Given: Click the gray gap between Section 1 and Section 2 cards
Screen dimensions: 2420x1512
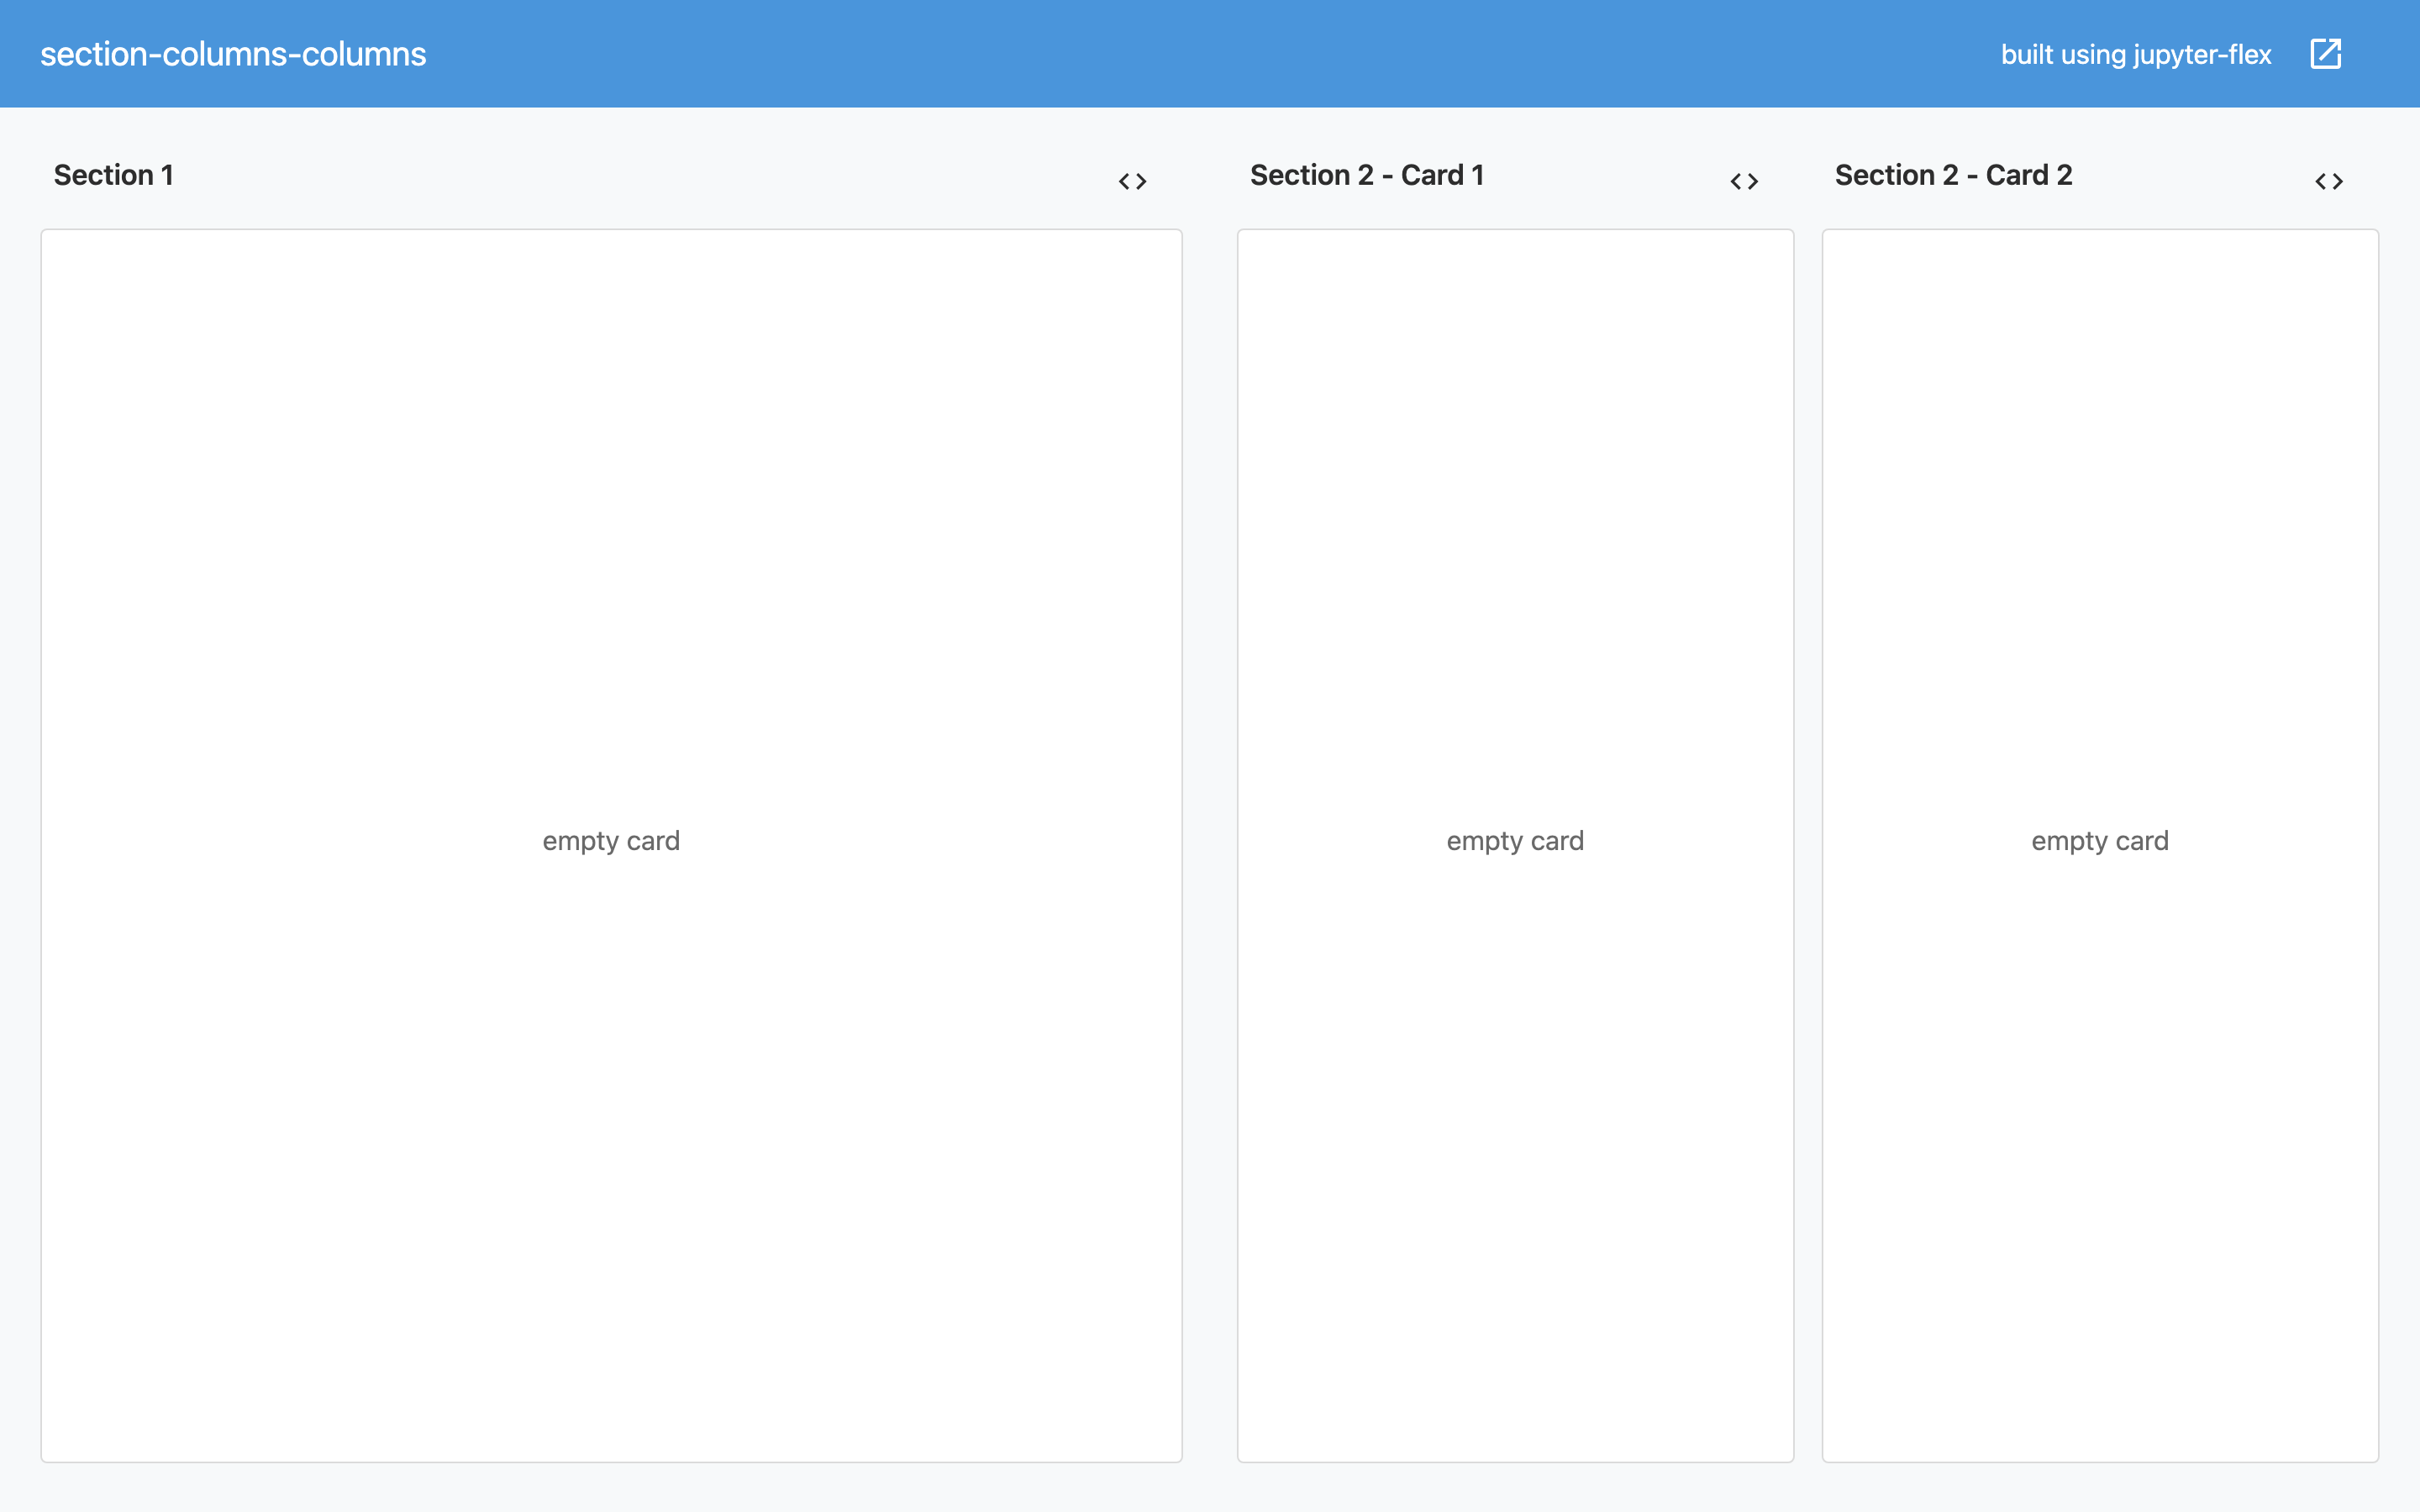Looking at the screenshot, I should 1210,840.
